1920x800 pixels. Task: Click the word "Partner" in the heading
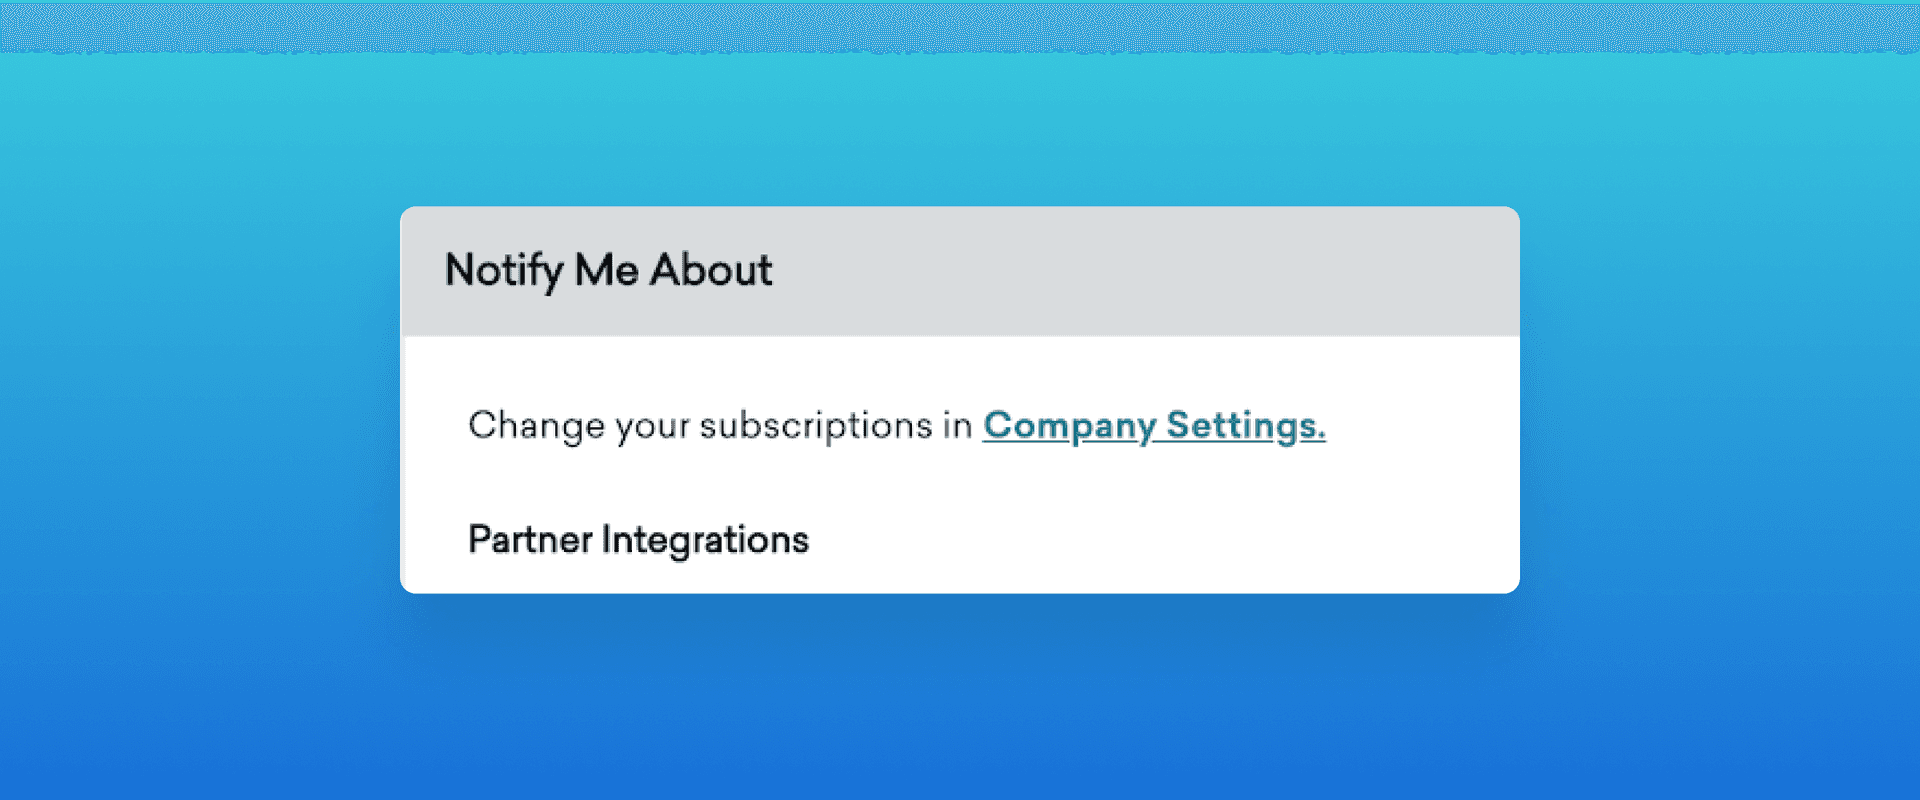pyautogui.click(x=530, y=540)
